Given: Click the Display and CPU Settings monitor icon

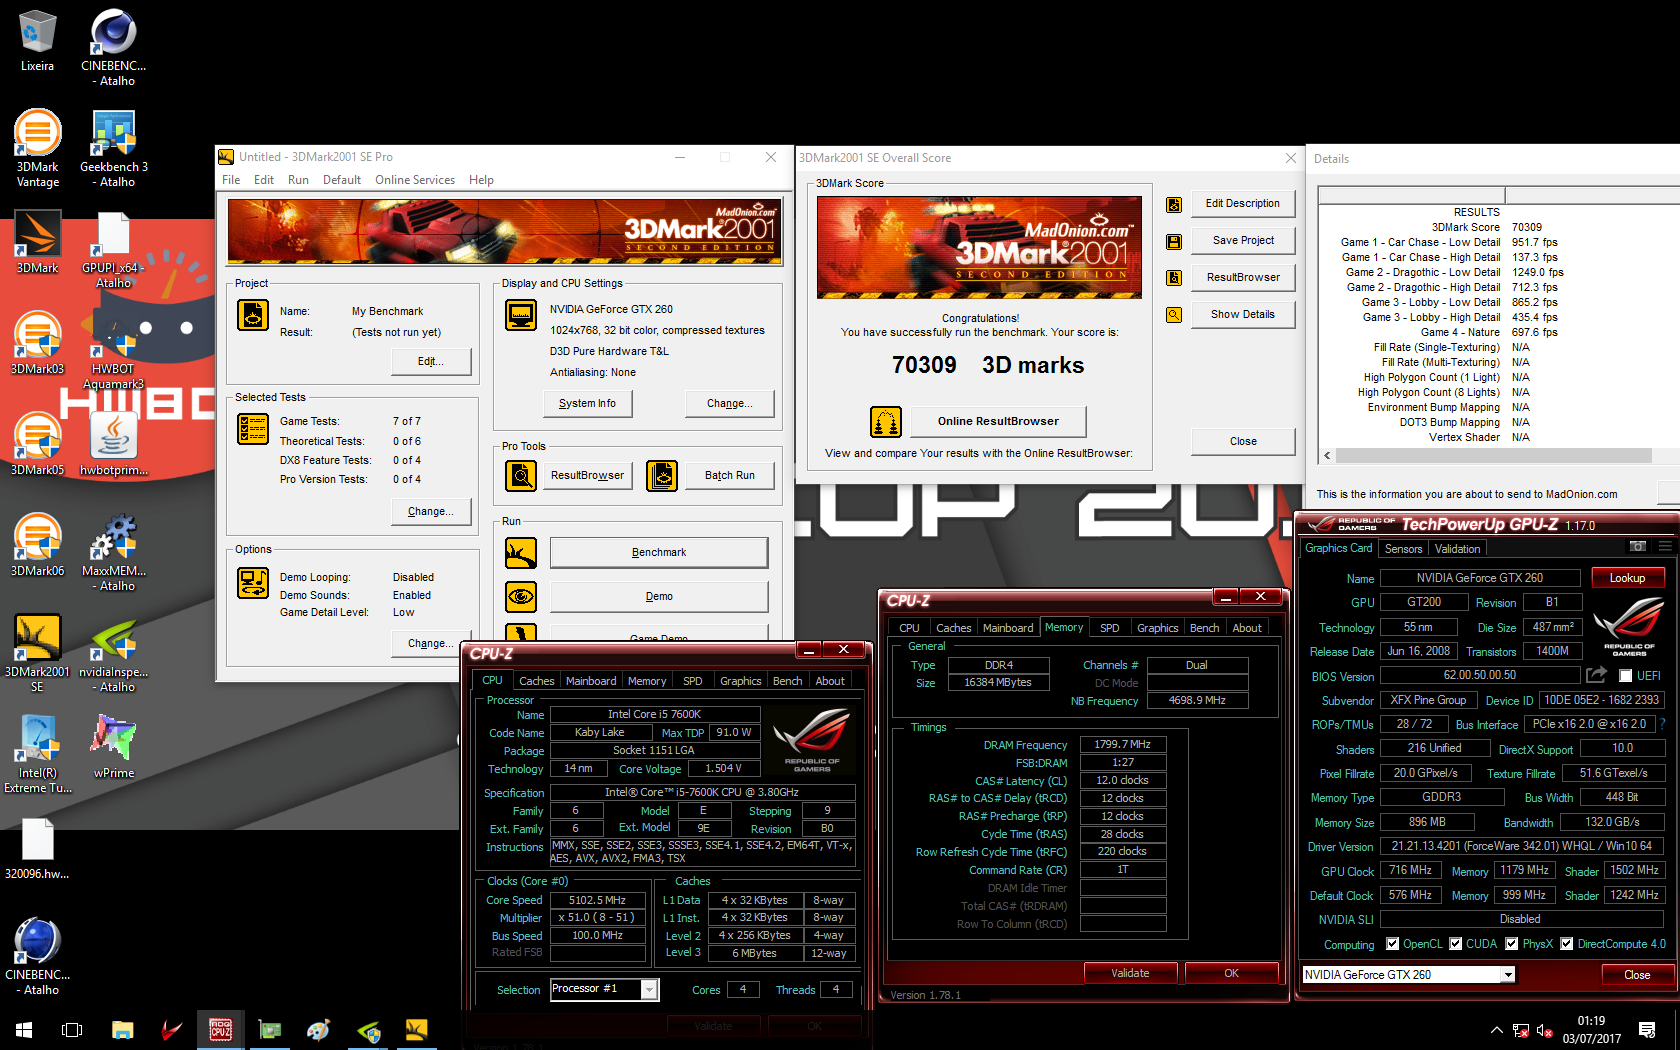Looking at the screenshot, I should tap(521, 315).
